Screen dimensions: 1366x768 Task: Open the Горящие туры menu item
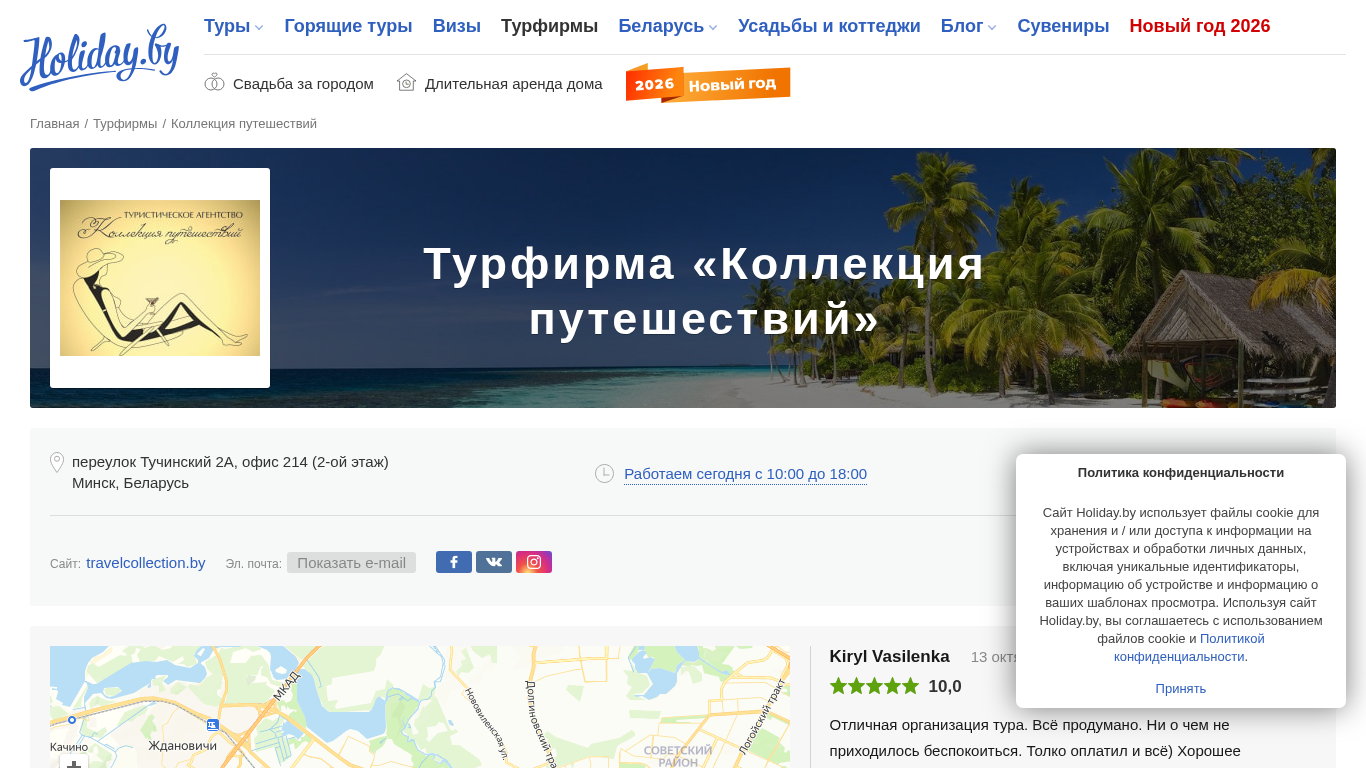click(348, 26)
